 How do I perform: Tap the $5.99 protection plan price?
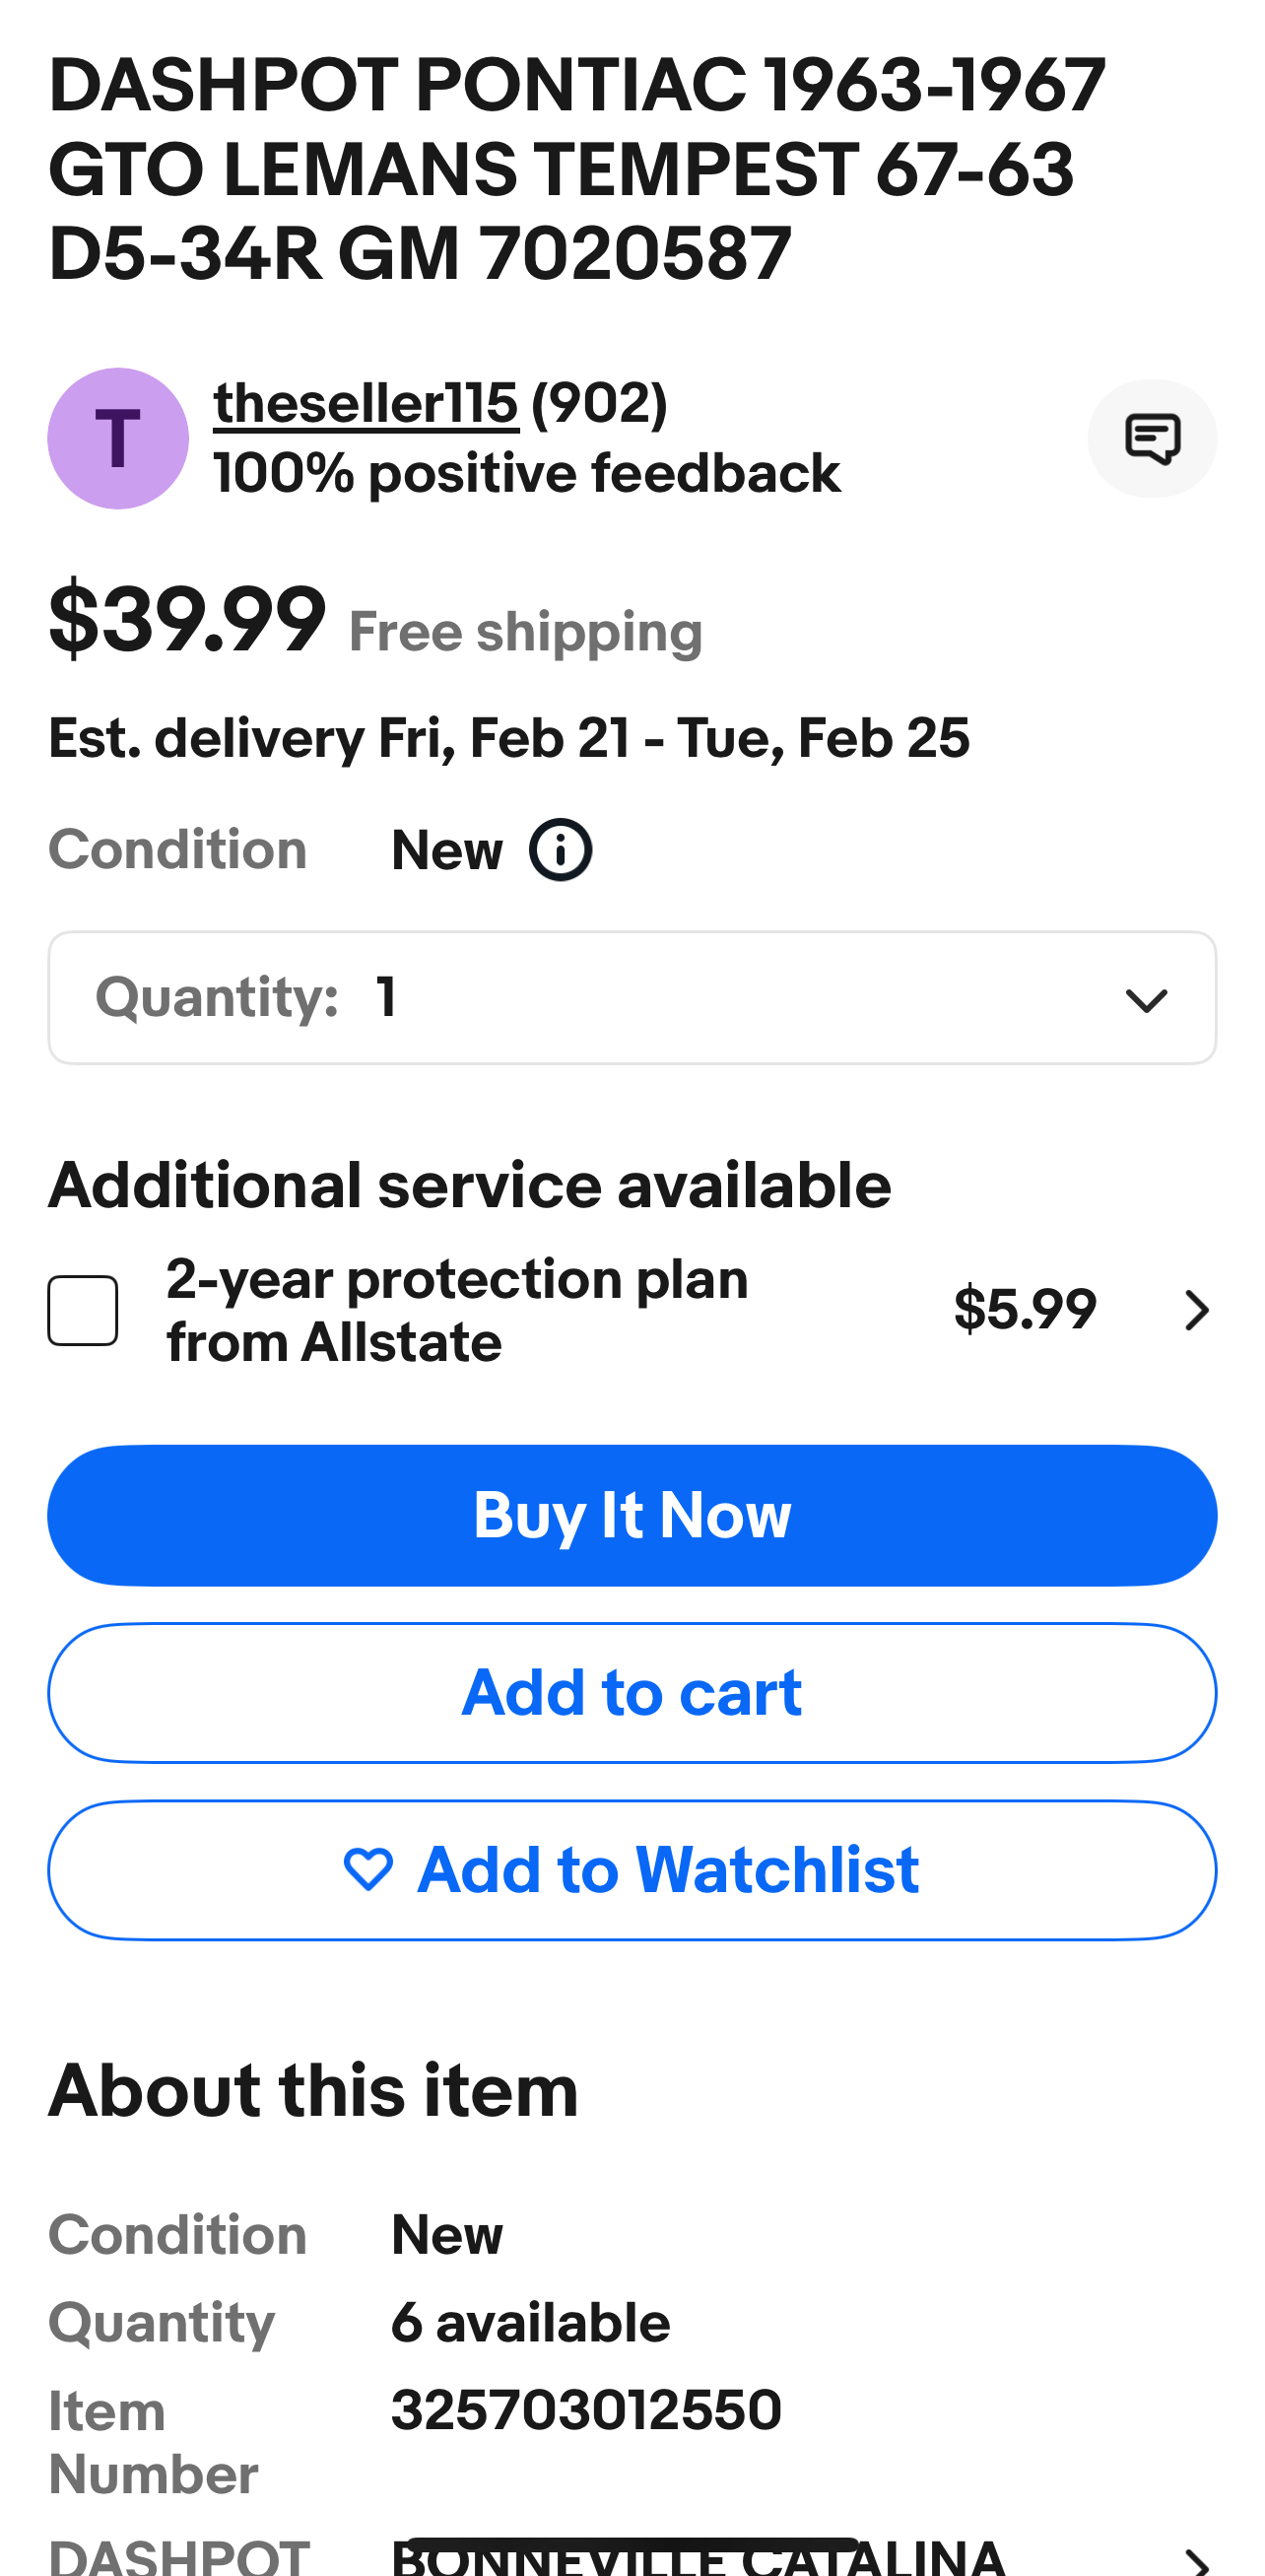tap(1024, 1309)
